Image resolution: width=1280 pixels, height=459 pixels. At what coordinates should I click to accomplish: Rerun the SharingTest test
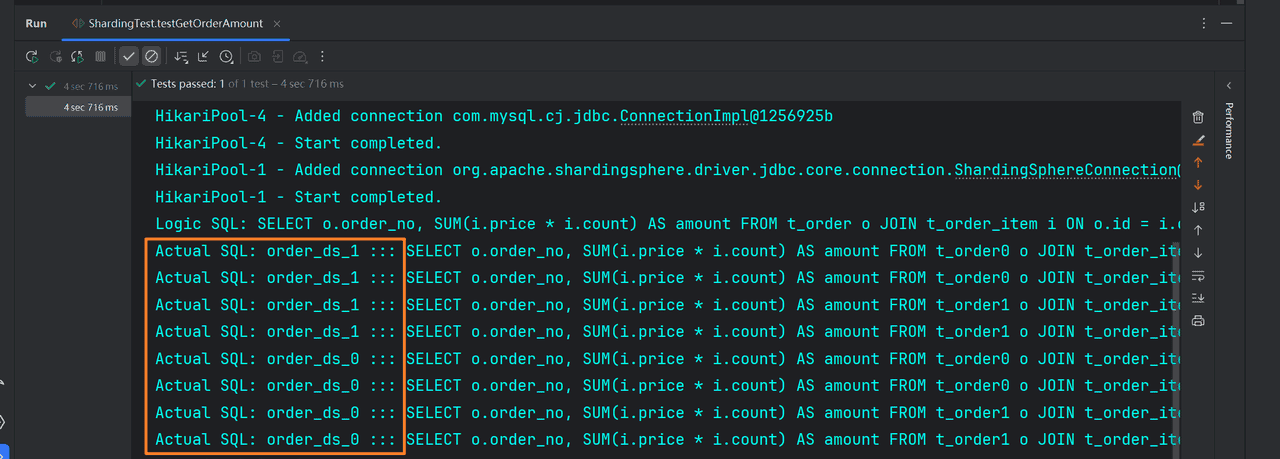32,57
